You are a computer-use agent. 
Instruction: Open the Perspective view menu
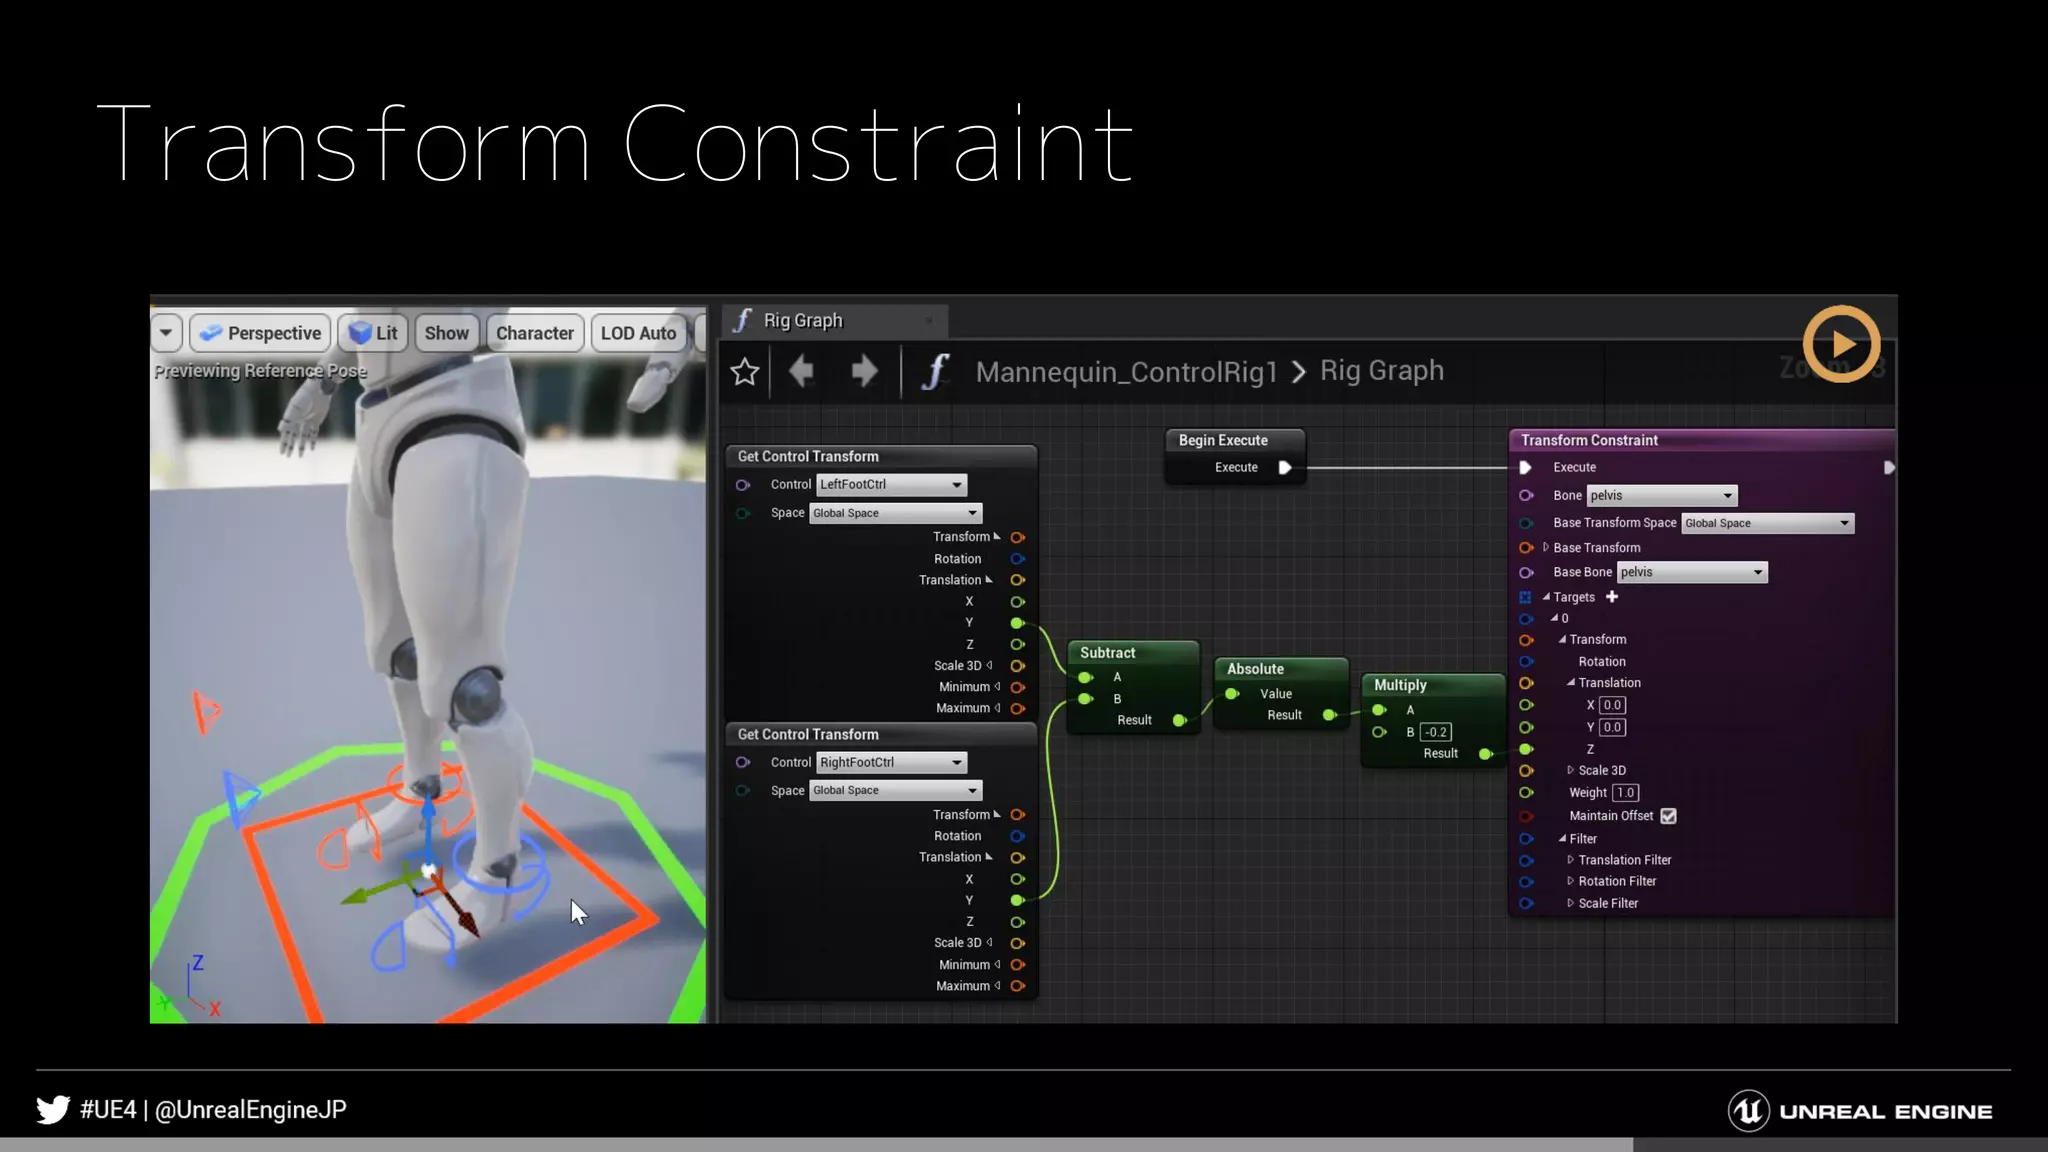[260, 333]
